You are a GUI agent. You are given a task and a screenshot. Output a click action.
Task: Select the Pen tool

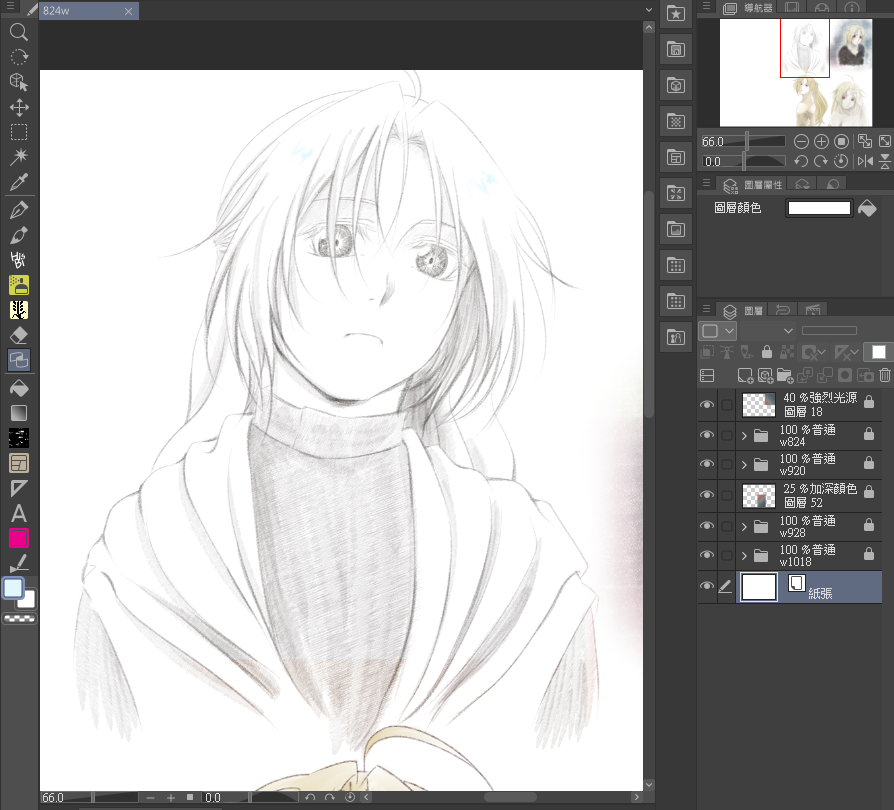[19, 210]
